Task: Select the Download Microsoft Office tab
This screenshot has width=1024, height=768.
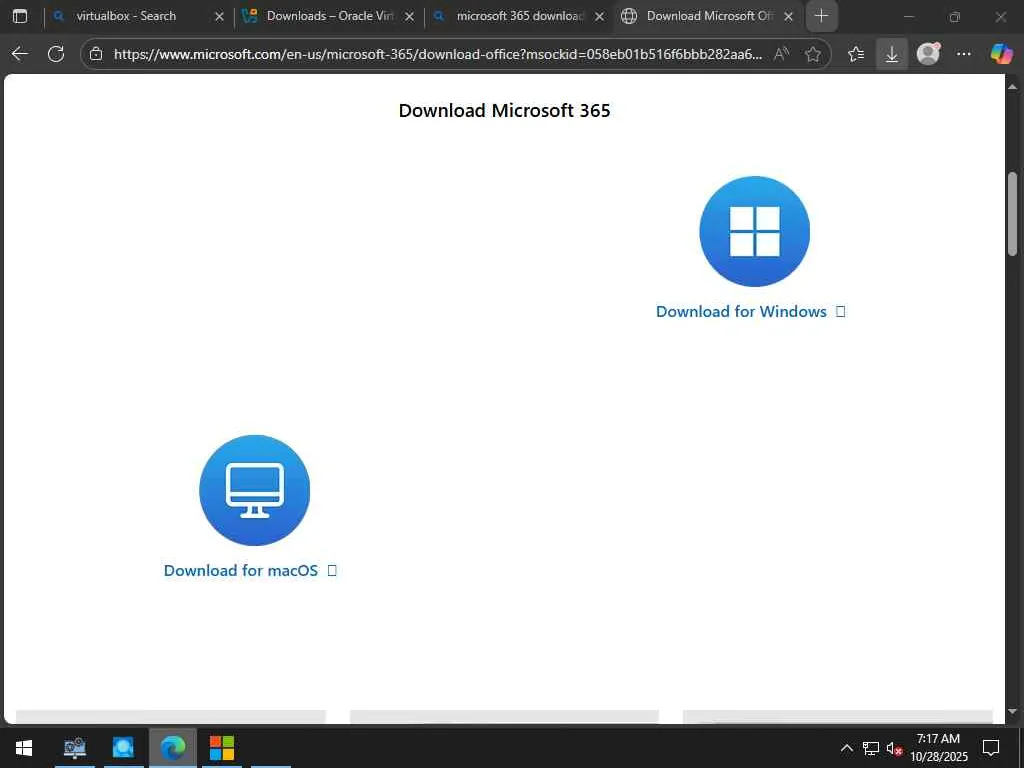Action: coord(709,16)
